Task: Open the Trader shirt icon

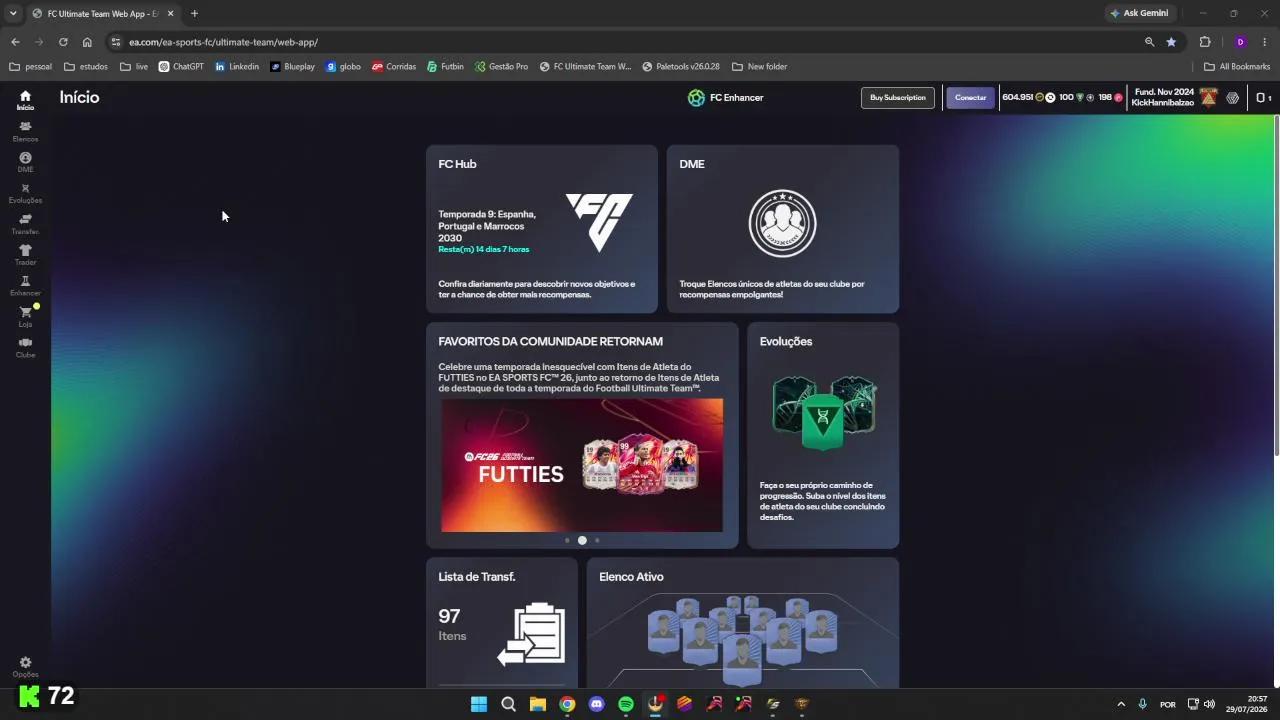Action: pos(25,255)
